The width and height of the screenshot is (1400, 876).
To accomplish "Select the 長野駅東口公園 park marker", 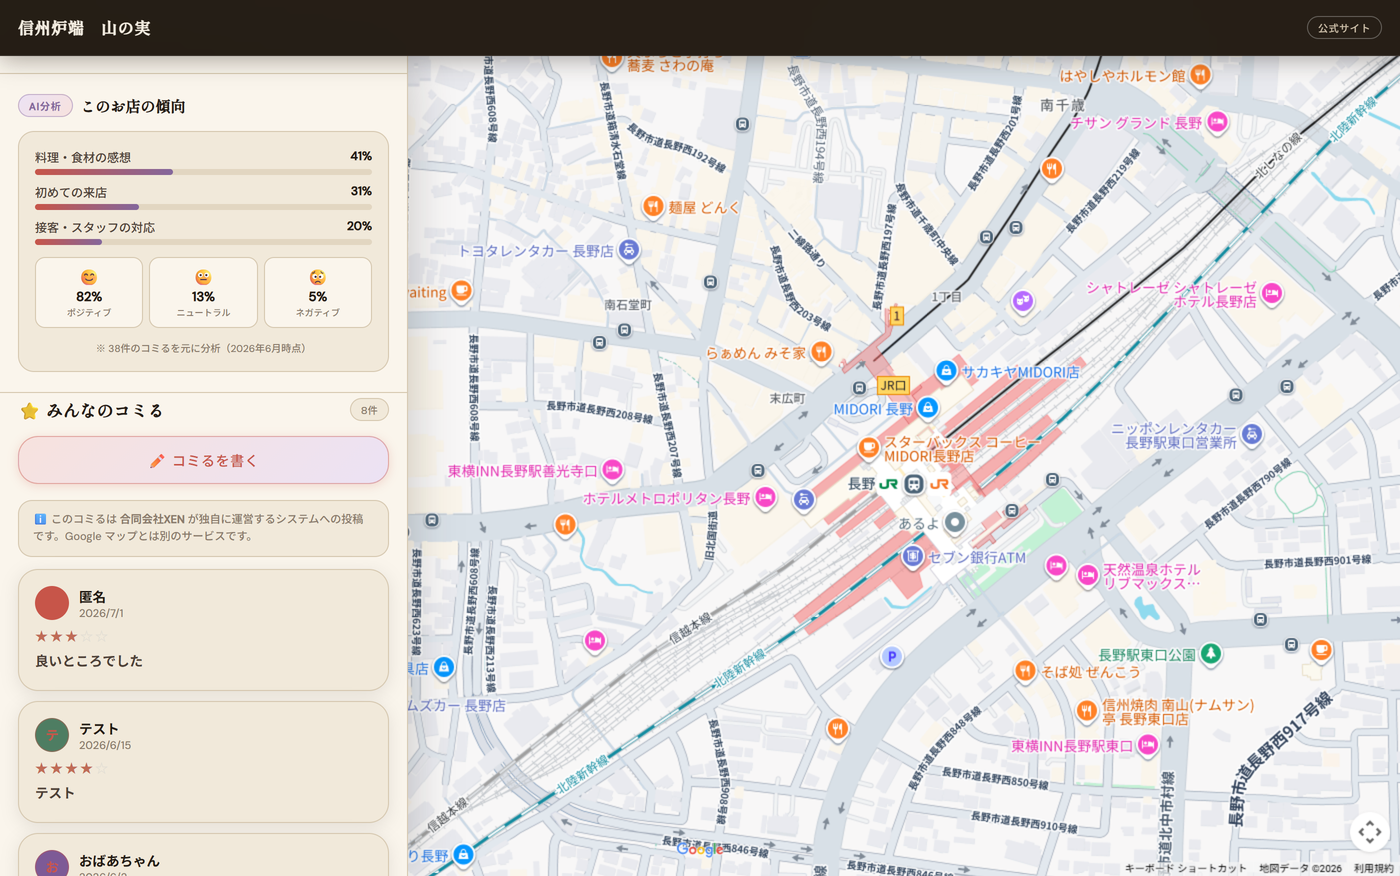I will tap(1211, 654).
